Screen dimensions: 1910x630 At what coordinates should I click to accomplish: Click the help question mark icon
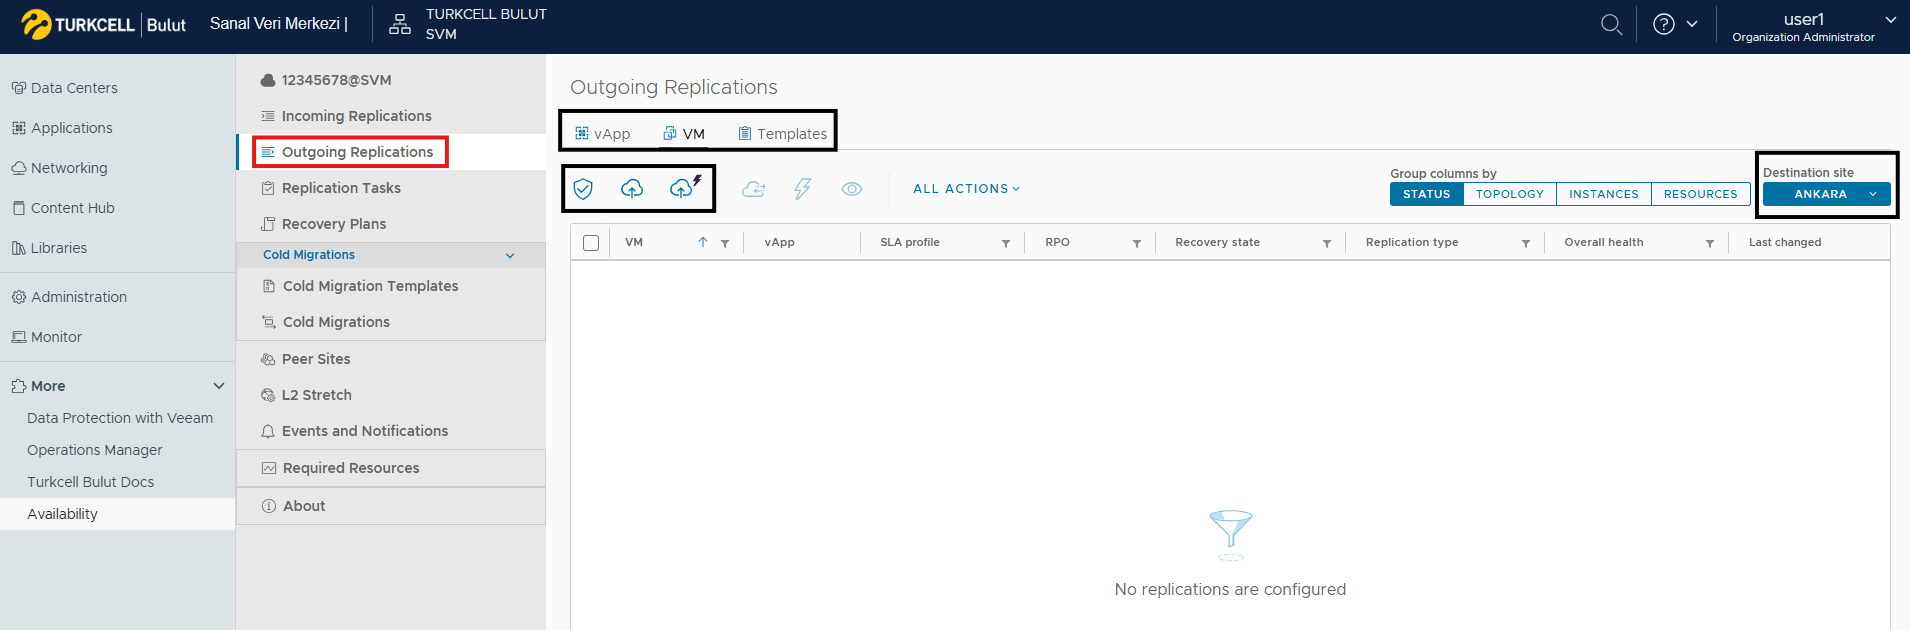click(x=1664, y=24)
